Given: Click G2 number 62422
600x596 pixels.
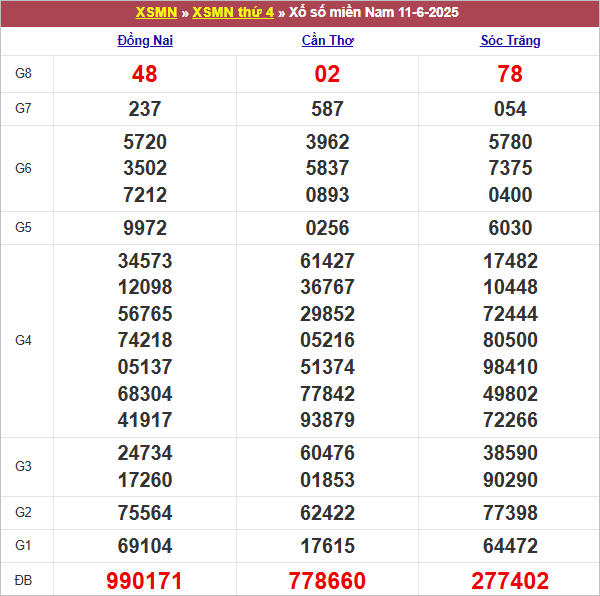Looking at the screenshot, I should pos(327,513).
